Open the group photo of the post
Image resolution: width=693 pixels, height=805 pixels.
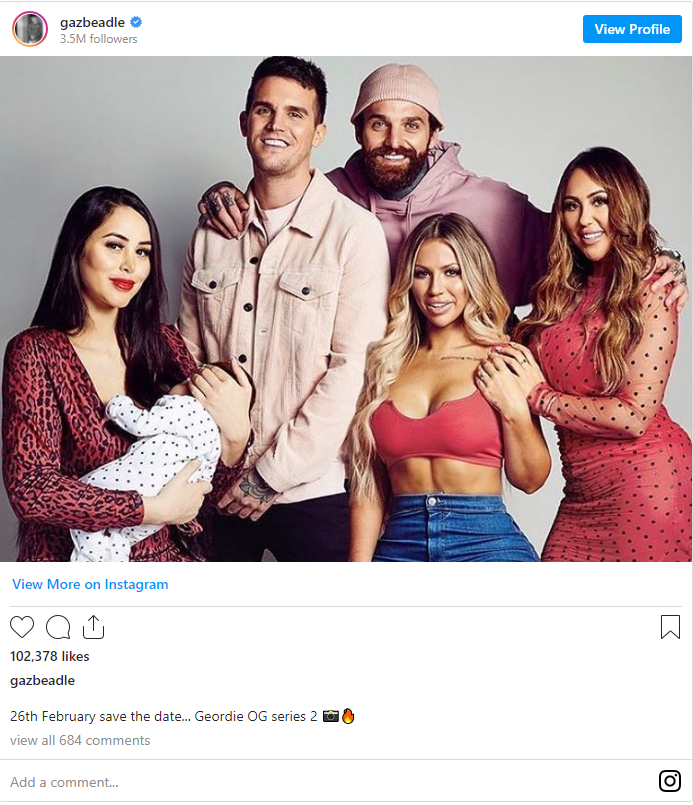click(x=346, y=309)
